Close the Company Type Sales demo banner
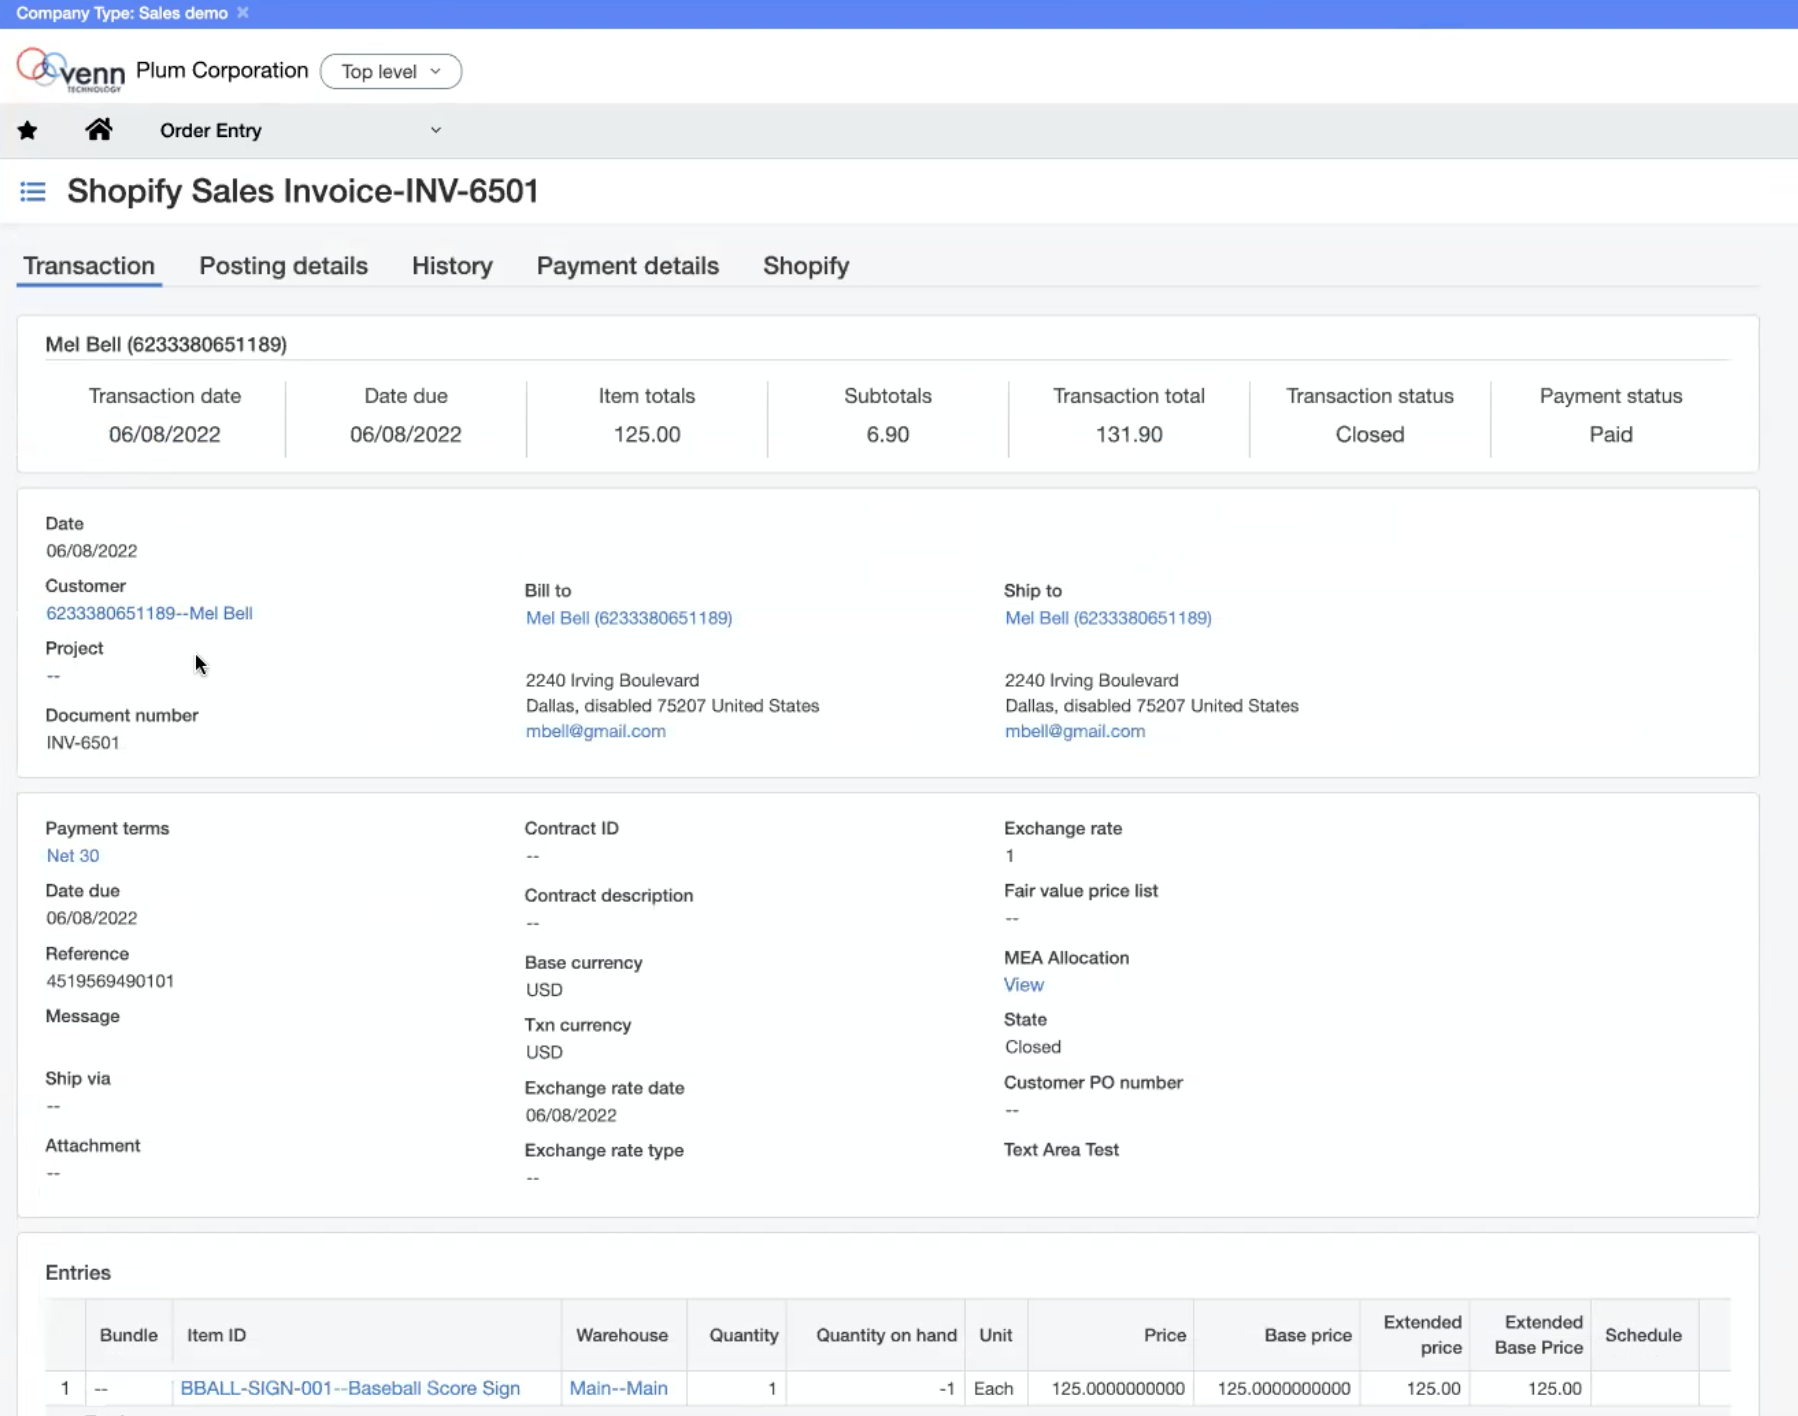 pos(243,13)
